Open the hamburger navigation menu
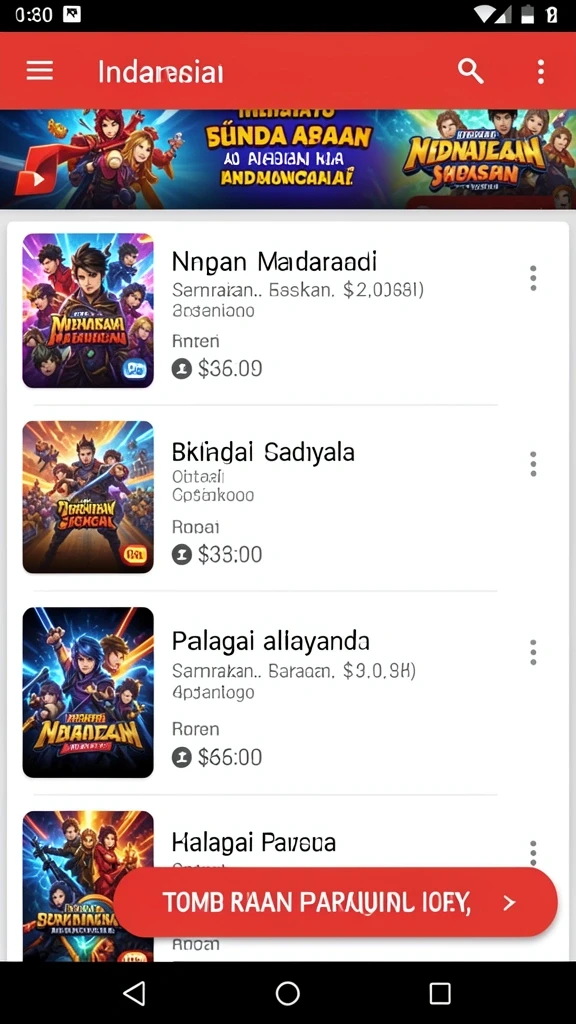The height and width of the screenshot is (1024, 576). (39, 71)
